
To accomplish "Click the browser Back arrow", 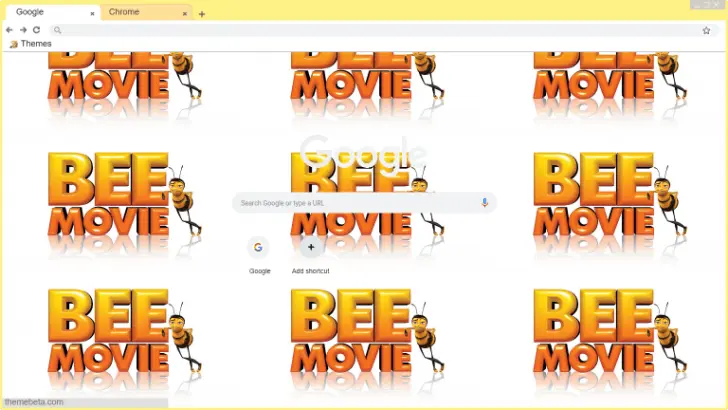I will pyautogui.click(x=9, y=30).
